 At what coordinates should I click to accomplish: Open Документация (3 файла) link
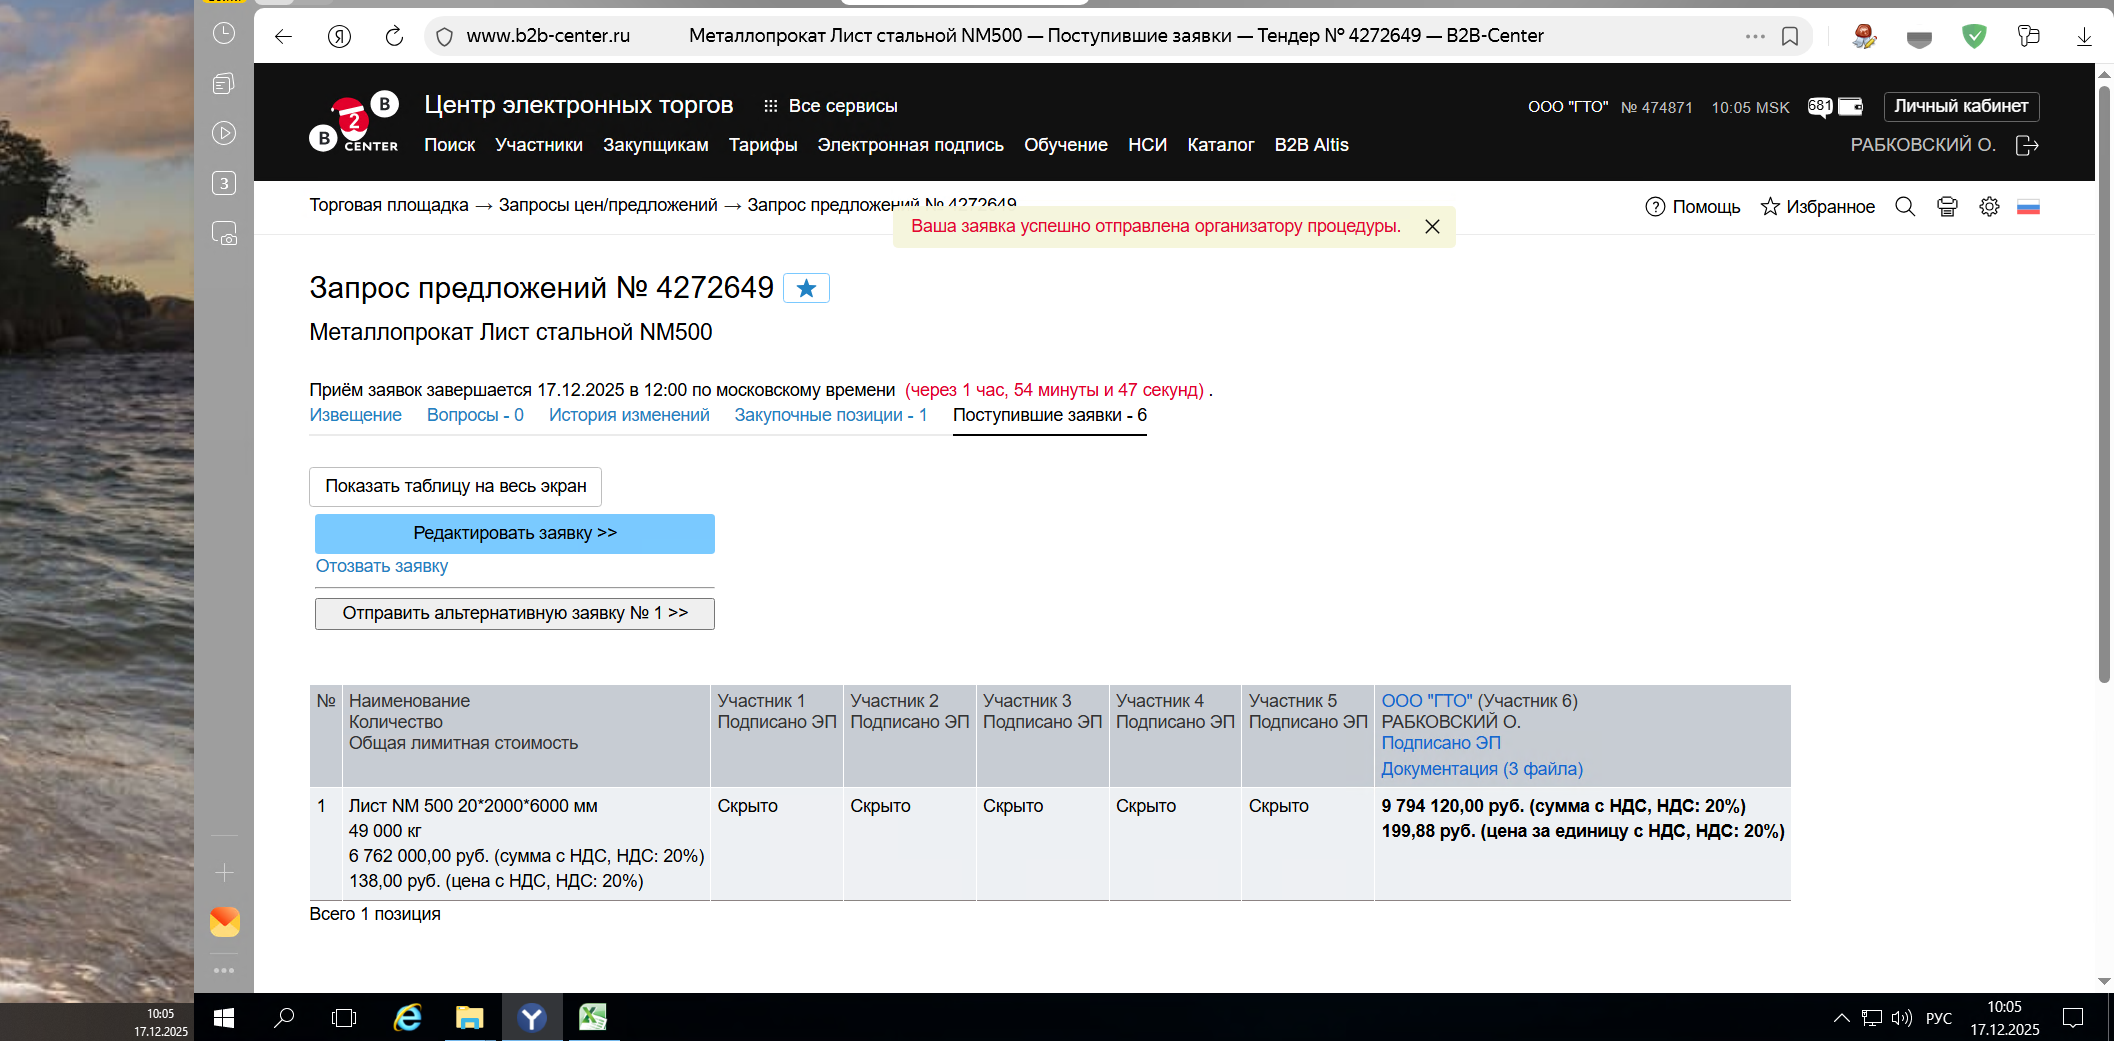click(1482, 769)
